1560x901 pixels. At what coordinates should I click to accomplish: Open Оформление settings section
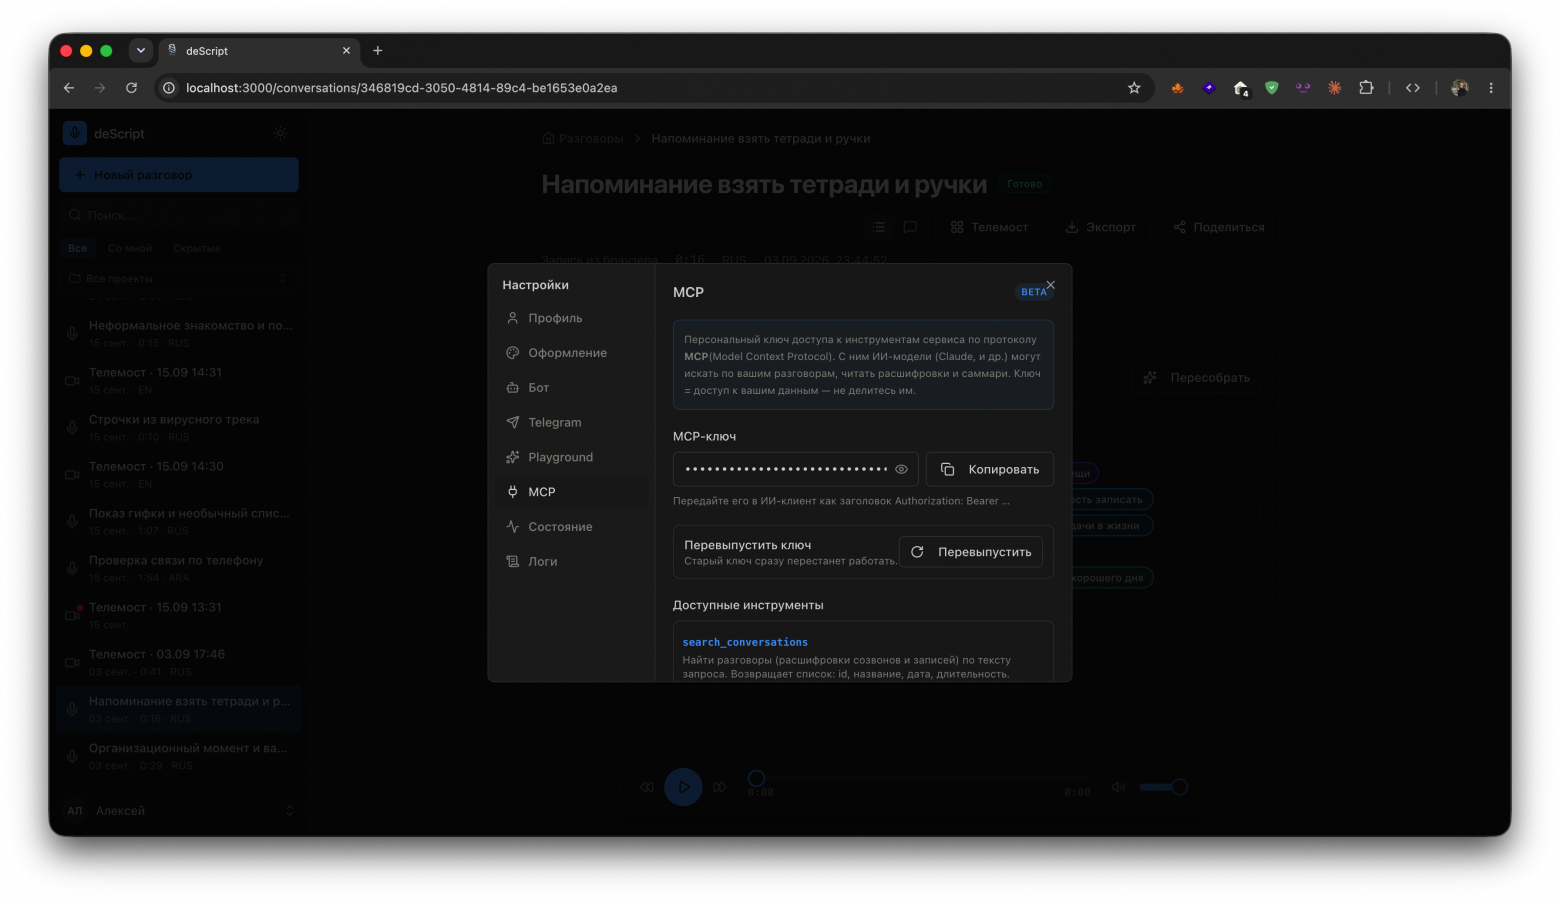(x=573, y=353)
